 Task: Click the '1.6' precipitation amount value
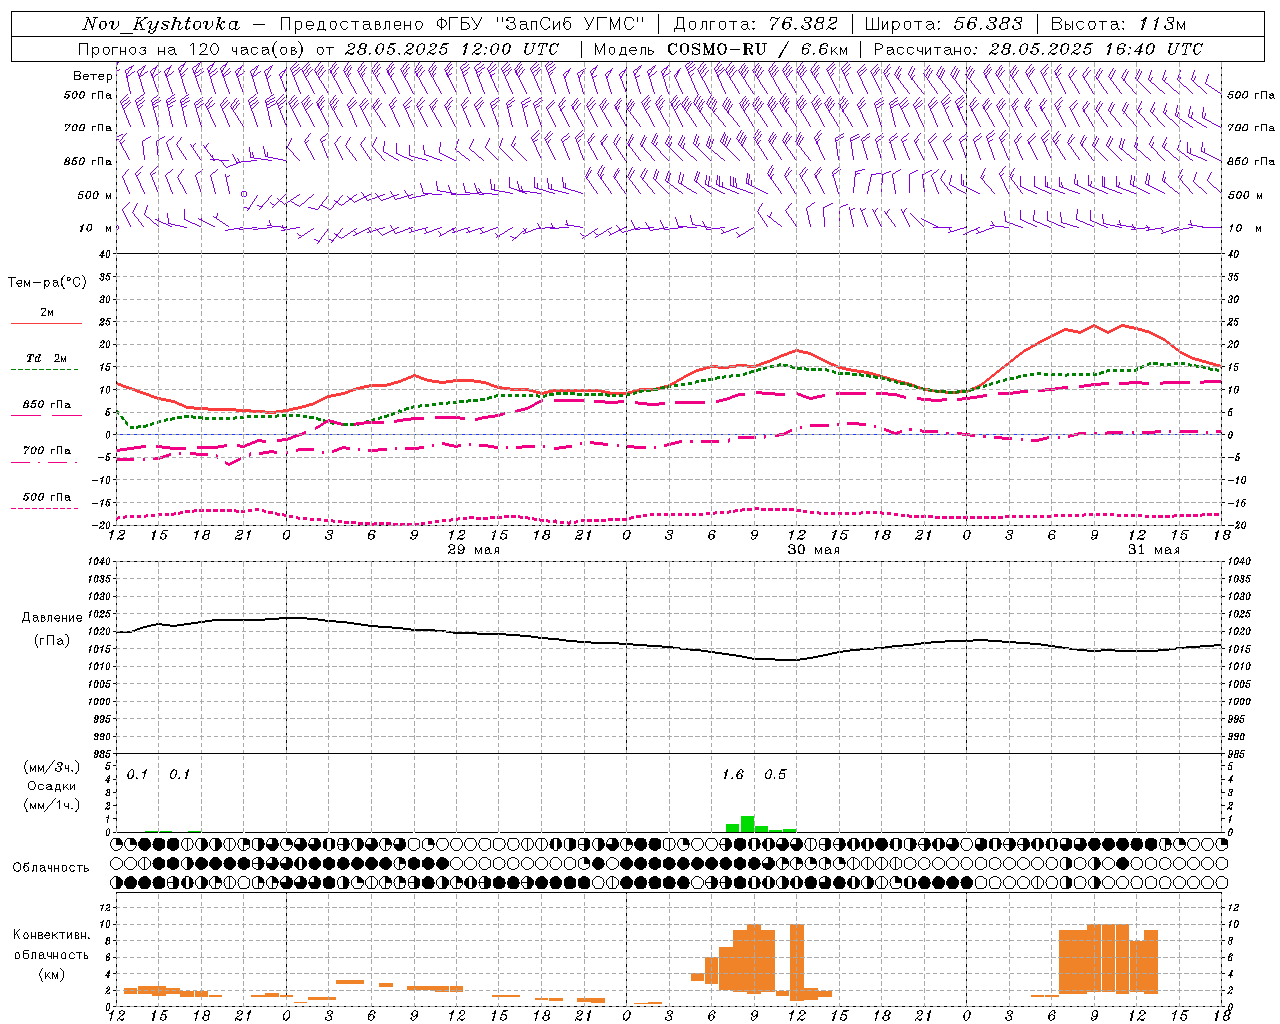(x=733, y=774)
